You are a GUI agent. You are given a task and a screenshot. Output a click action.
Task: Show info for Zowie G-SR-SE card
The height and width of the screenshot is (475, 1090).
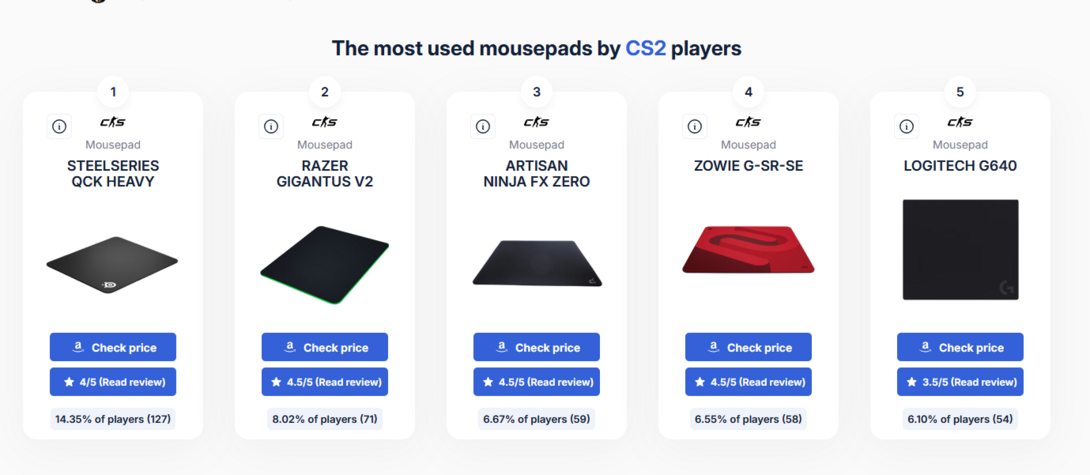695,126
